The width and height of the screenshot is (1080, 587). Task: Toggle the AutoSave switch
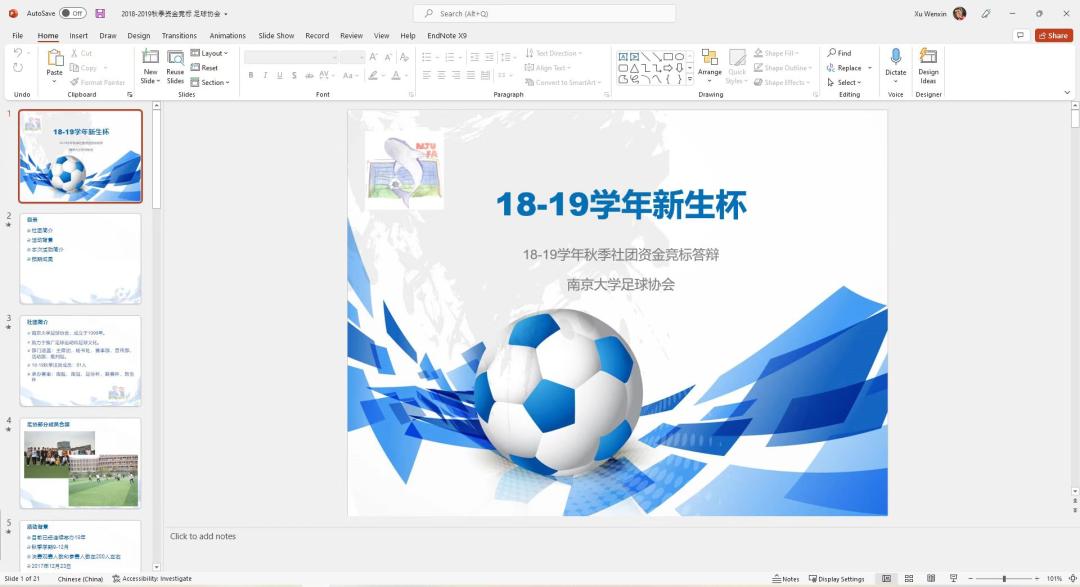[72, 13]
